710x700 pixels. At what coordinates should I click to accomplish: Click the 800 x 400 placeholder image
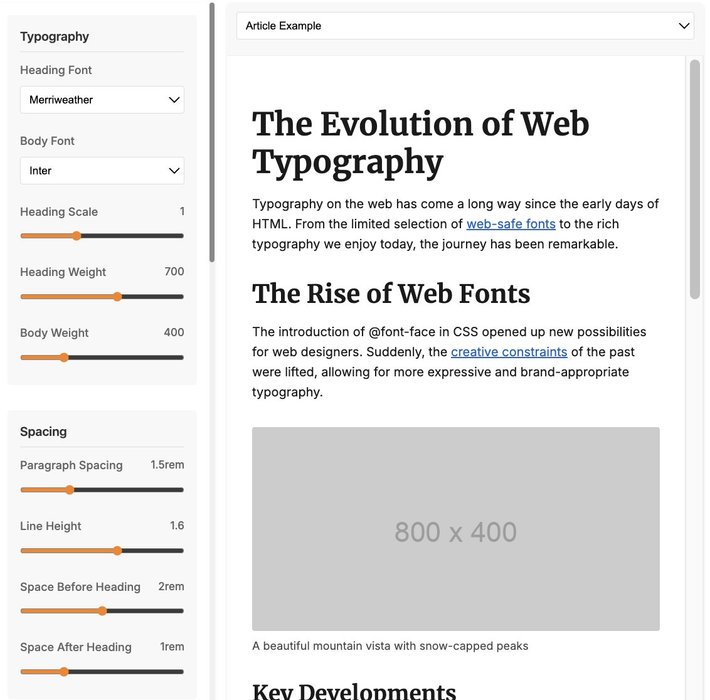pos(455,529)
